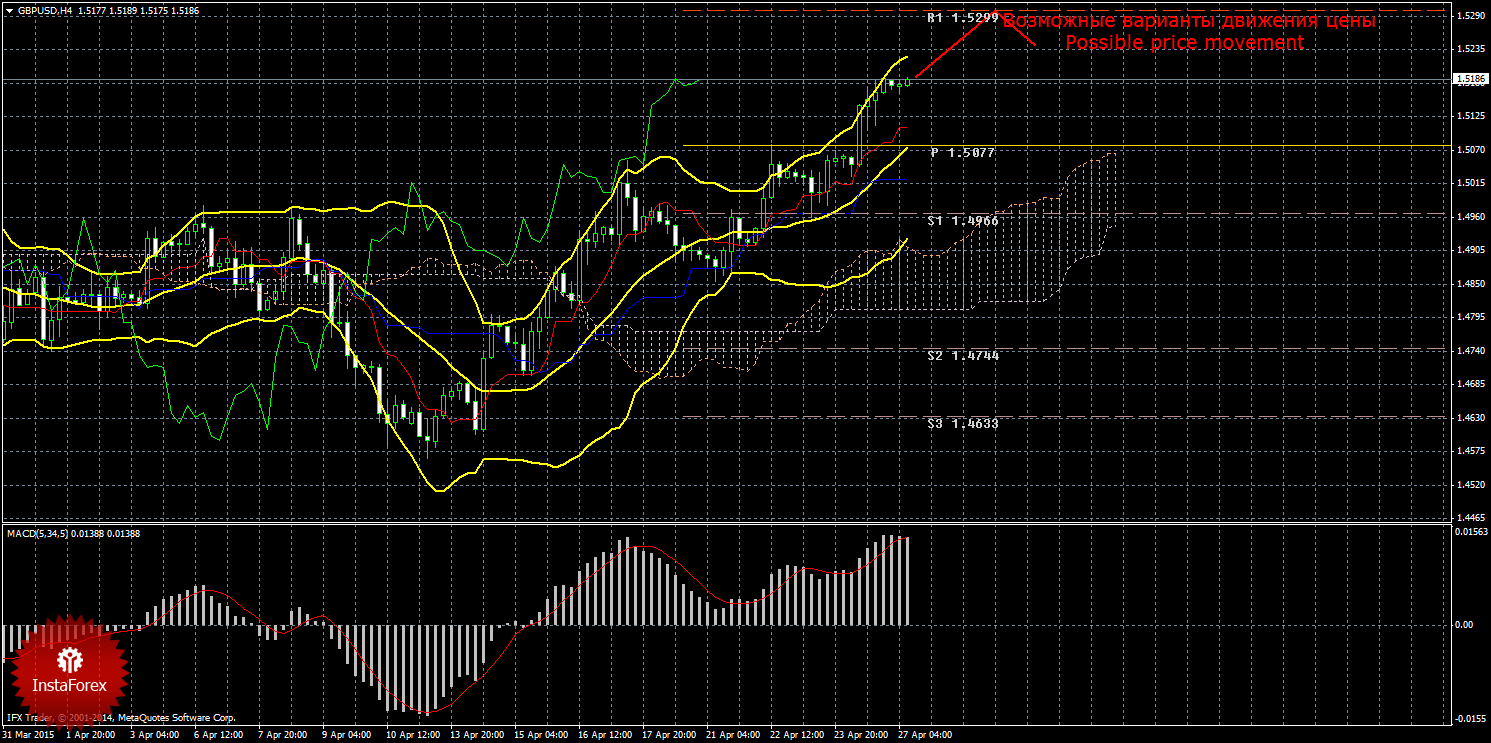Select the S1 1.4966 support label
1491x743 pixels.
click(x=963, y=220)
